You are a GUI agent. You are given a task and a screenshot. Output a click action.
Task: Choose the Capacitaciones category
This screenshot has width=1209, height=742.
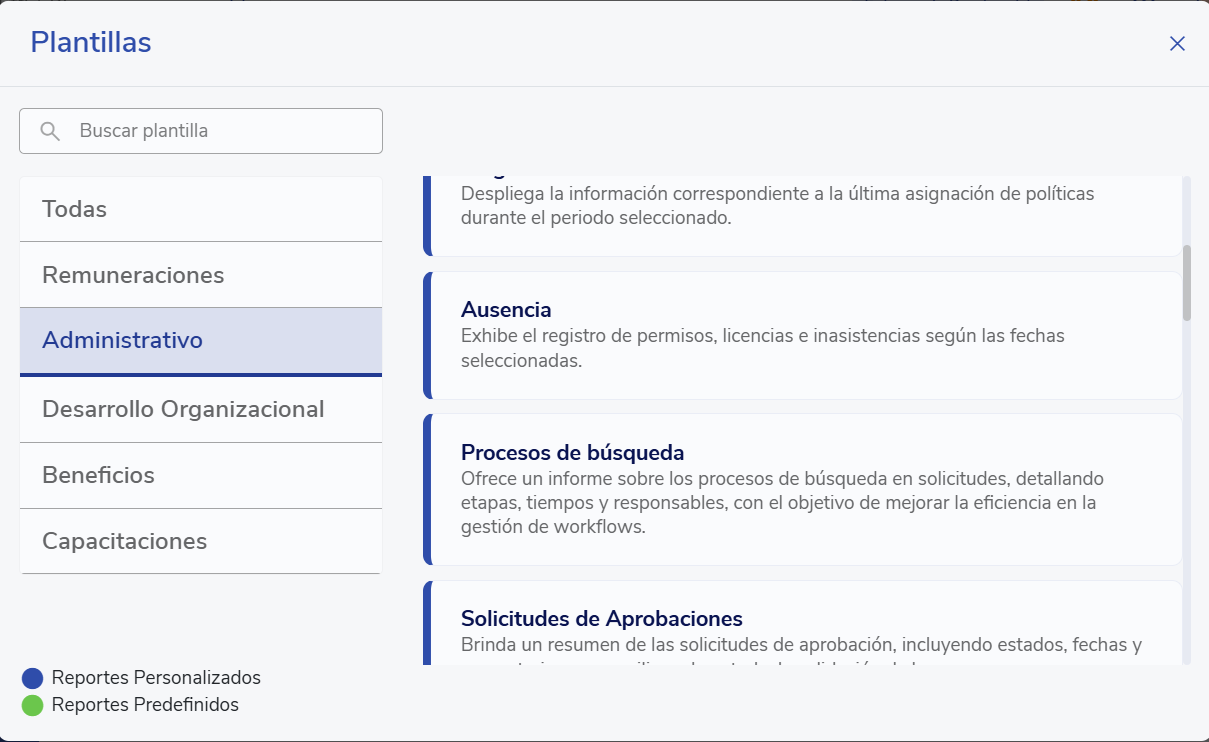[x=200, y=541]
